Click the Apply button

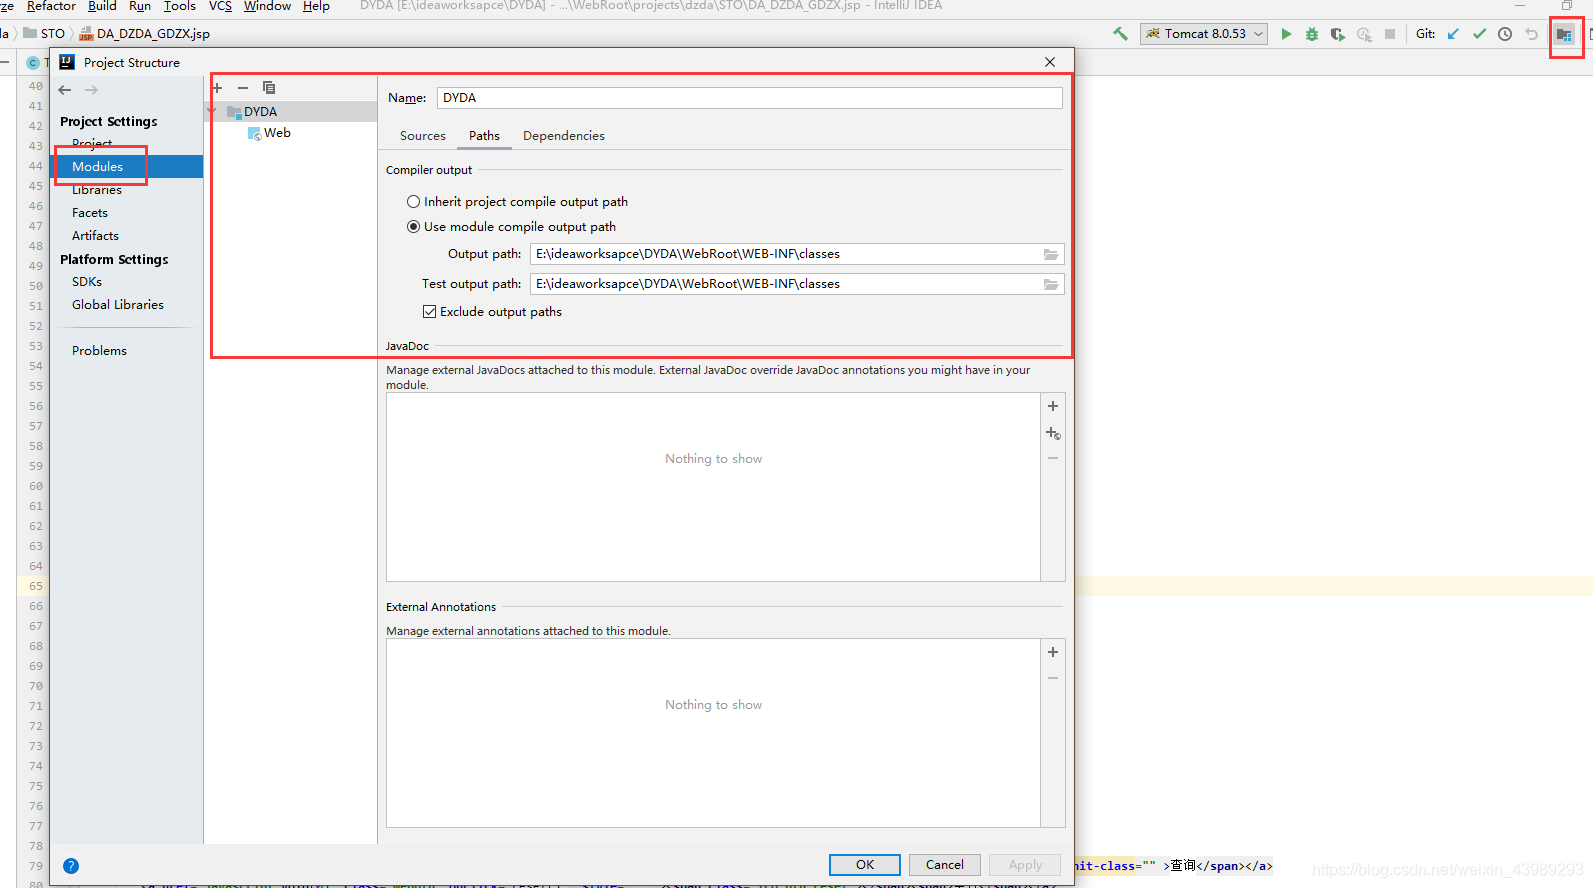1025,865
